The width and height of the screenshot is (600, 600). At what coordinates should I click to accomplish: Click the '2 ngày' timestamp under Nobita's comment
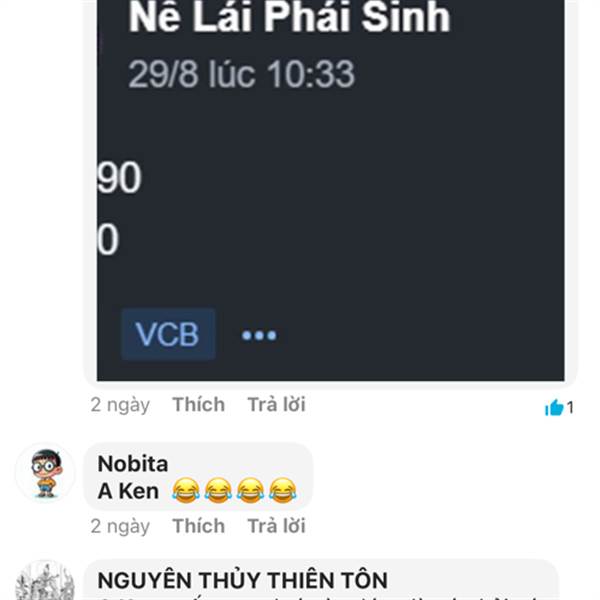click(x=120, y=526)
